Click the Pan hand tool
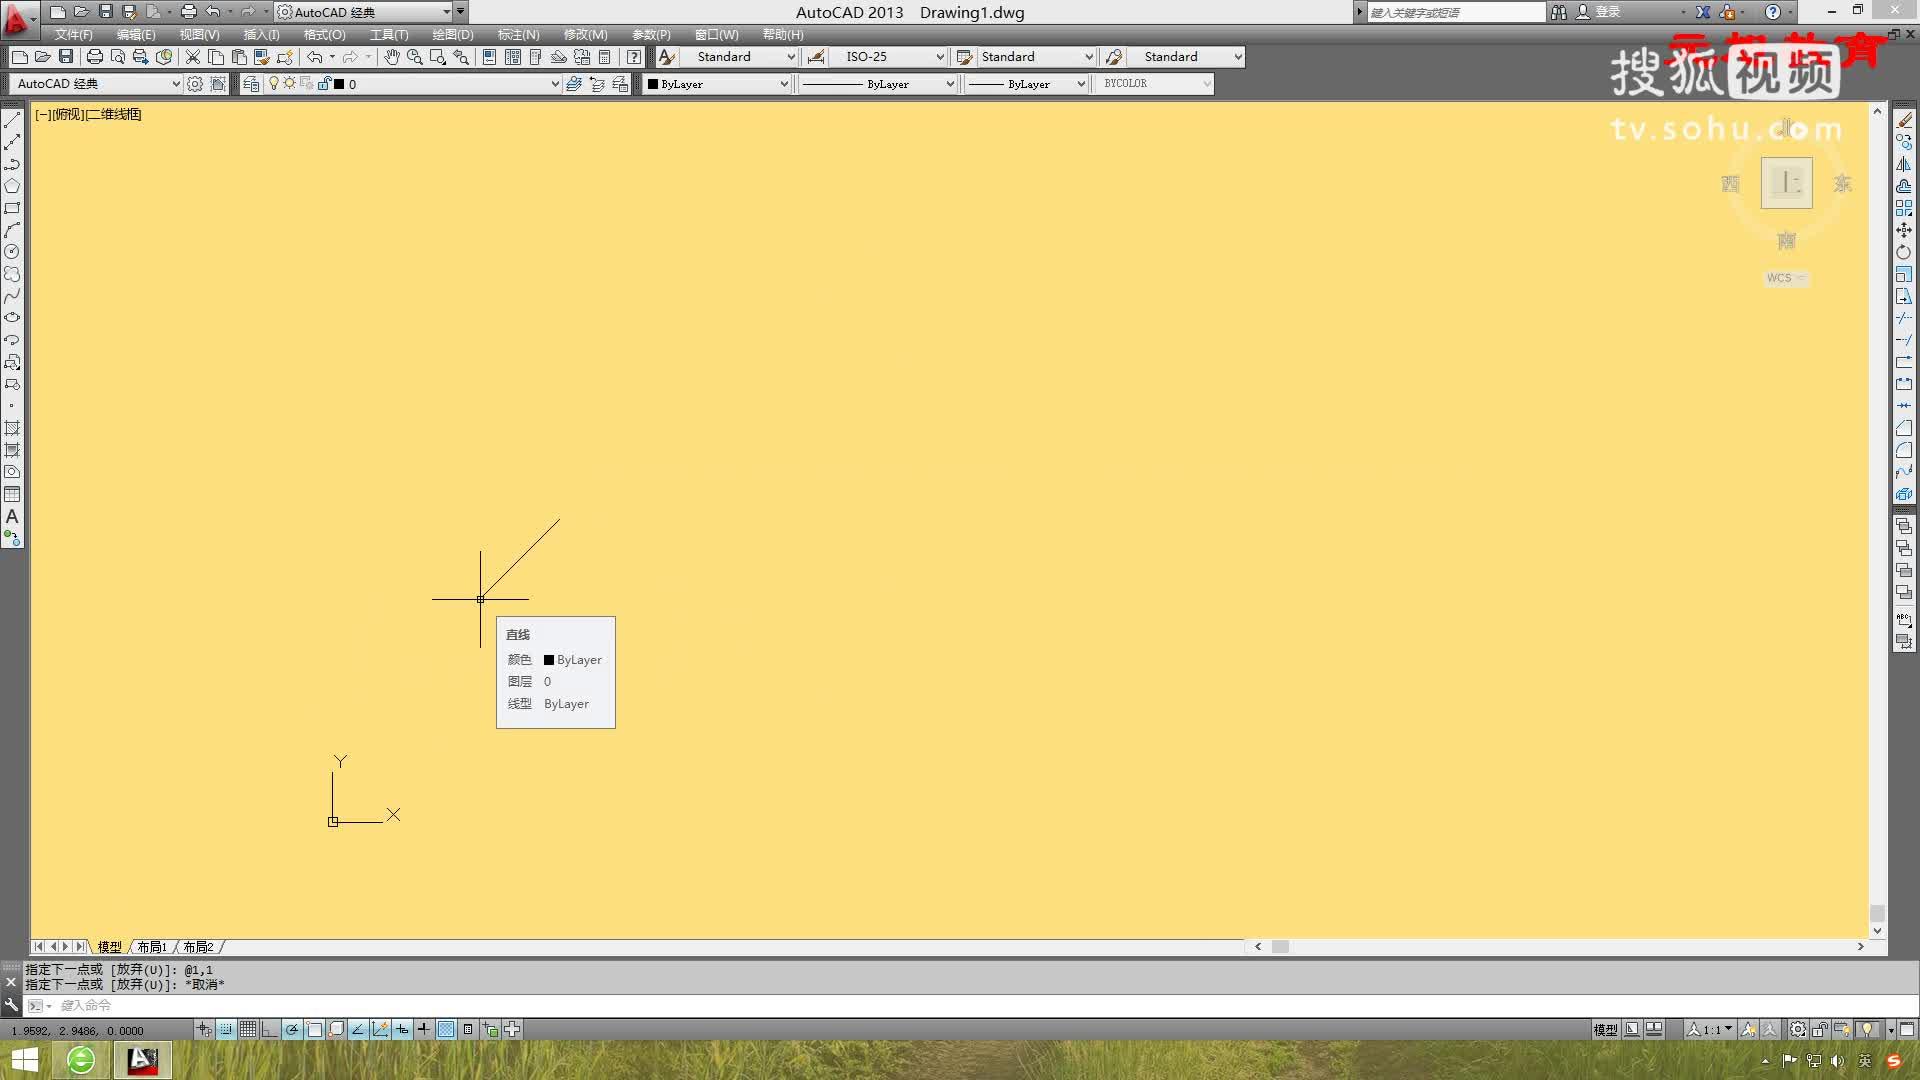Screen dimensions: 1920x1080 pos(391,57)
